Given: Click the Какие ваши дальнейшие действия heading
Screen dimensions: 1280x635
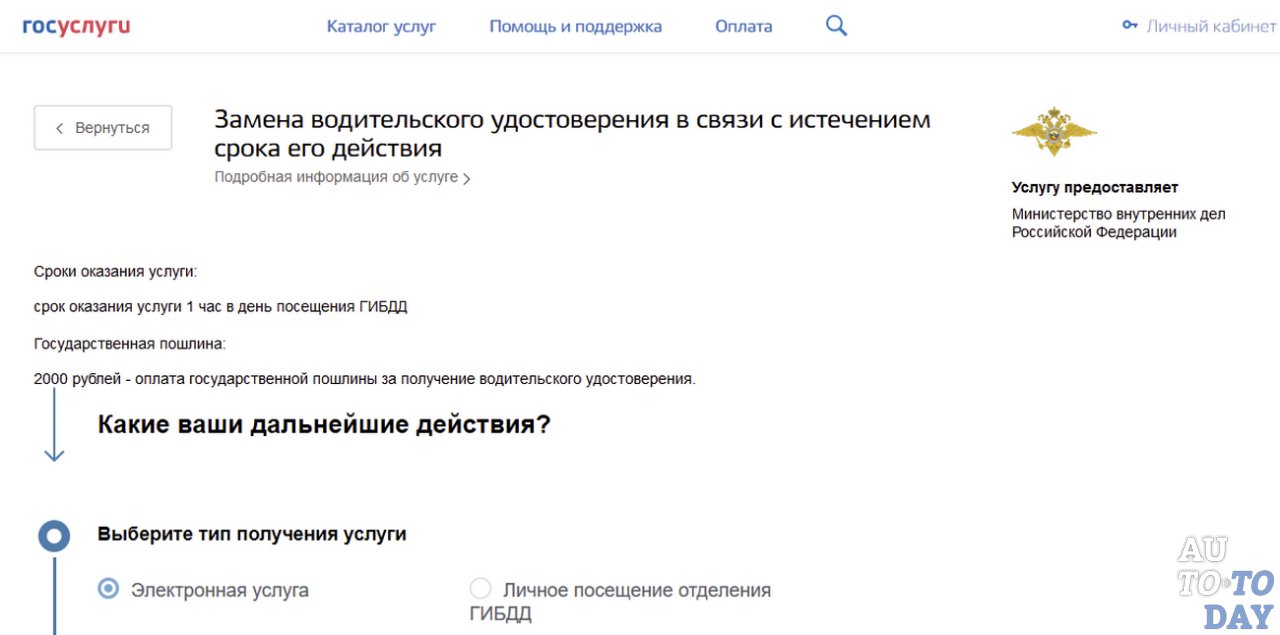Looking at the screenshot, I should [324, 424].
